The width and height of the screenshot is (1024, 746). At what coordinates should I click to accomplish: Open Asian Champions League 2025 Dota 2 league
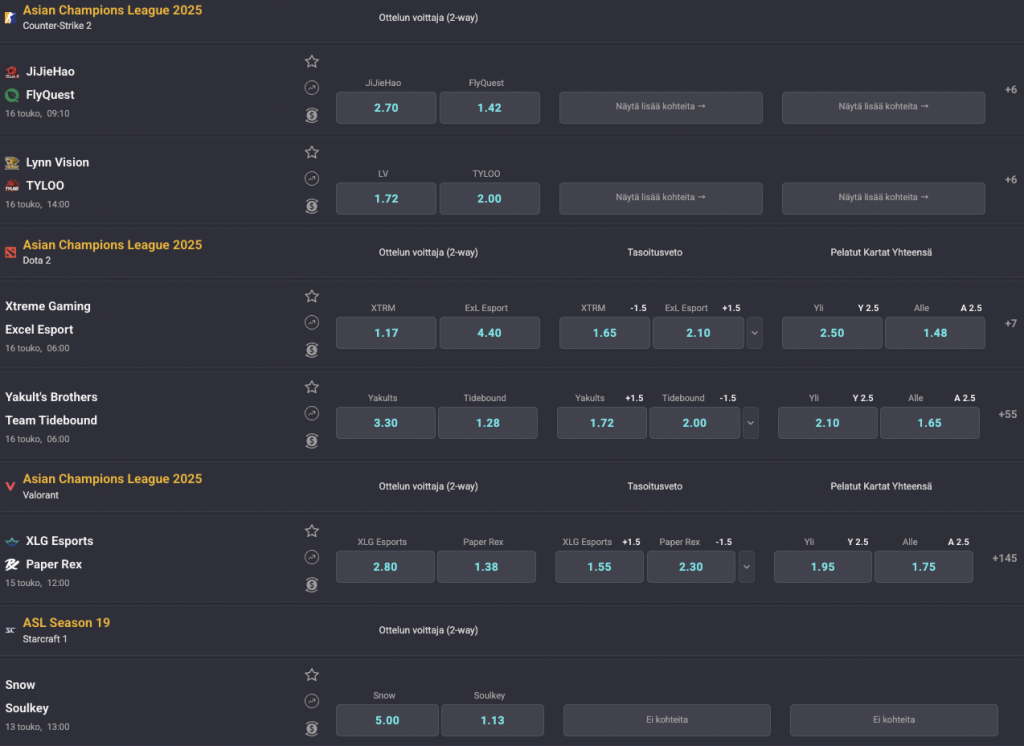(x=112, y=245)
